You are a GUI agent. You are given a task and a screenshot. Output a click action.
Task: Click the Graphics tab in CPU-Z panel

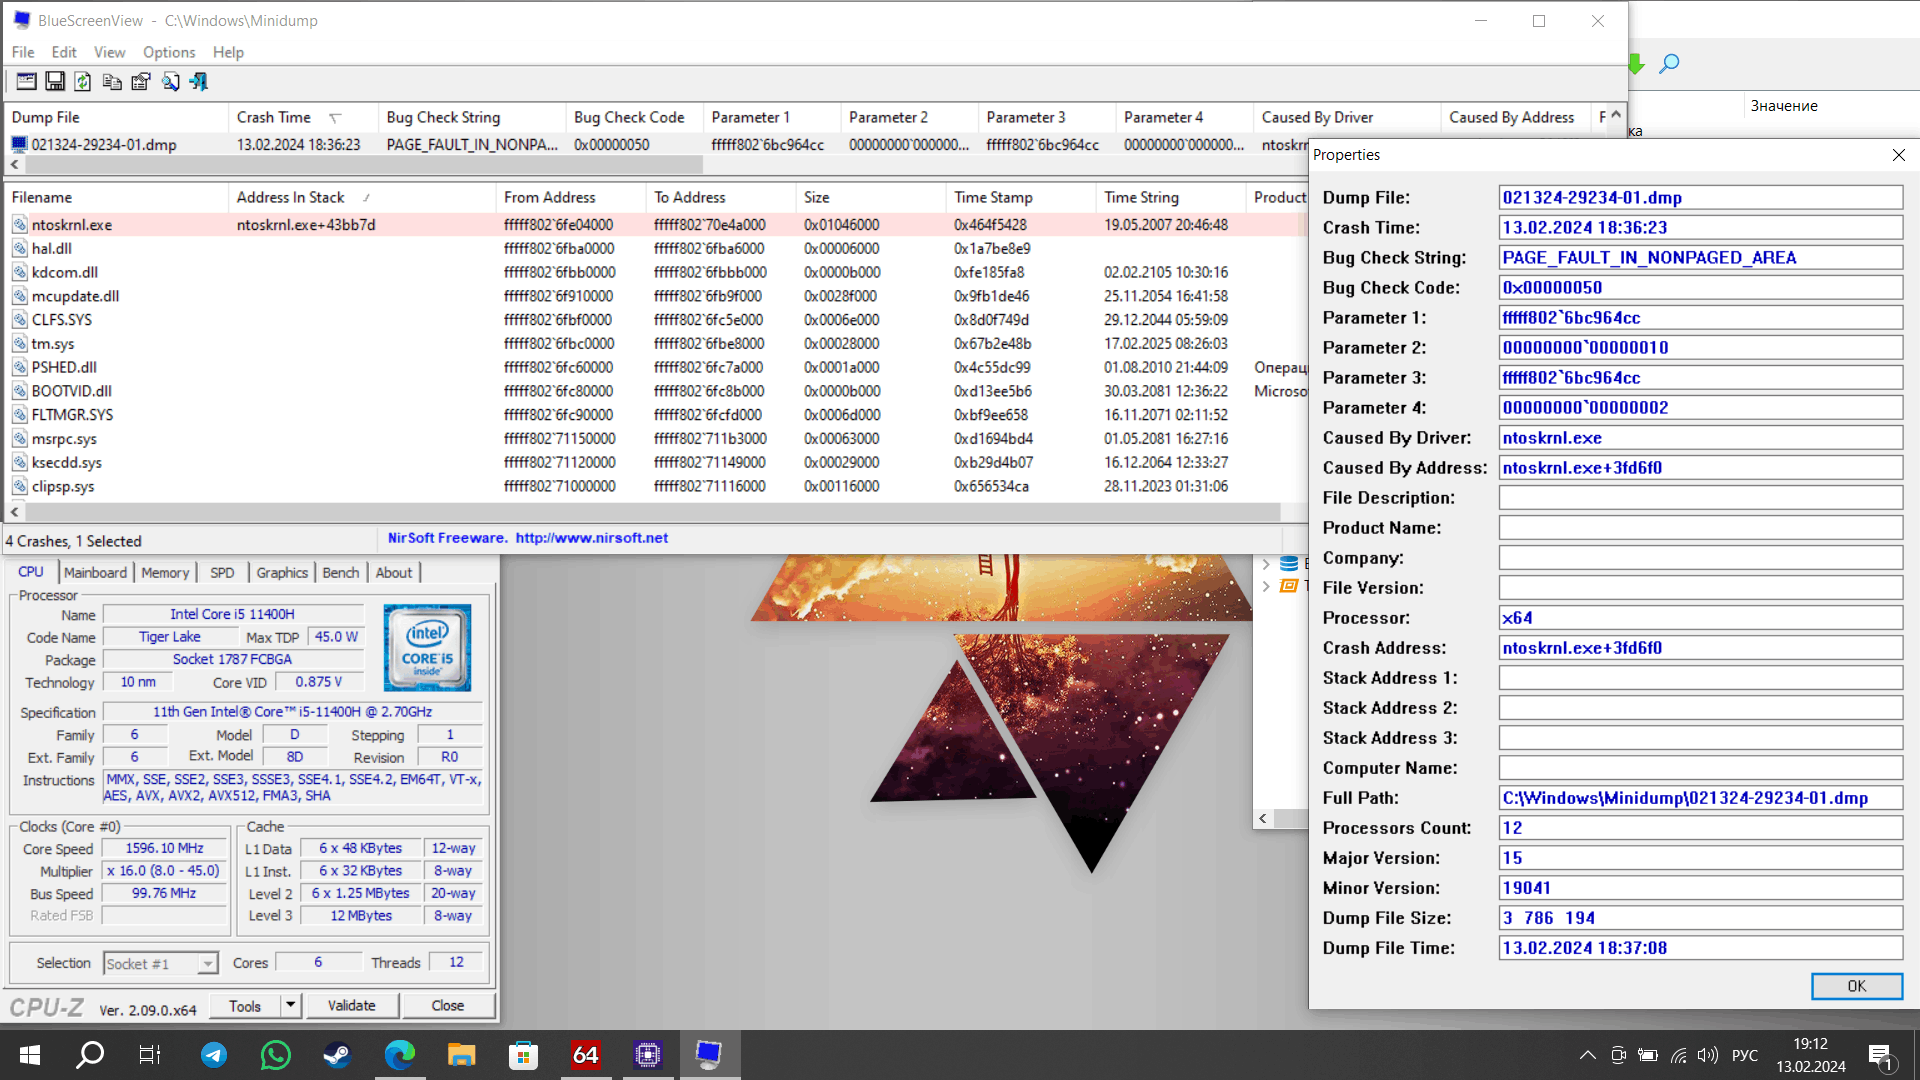click(281, 571)
